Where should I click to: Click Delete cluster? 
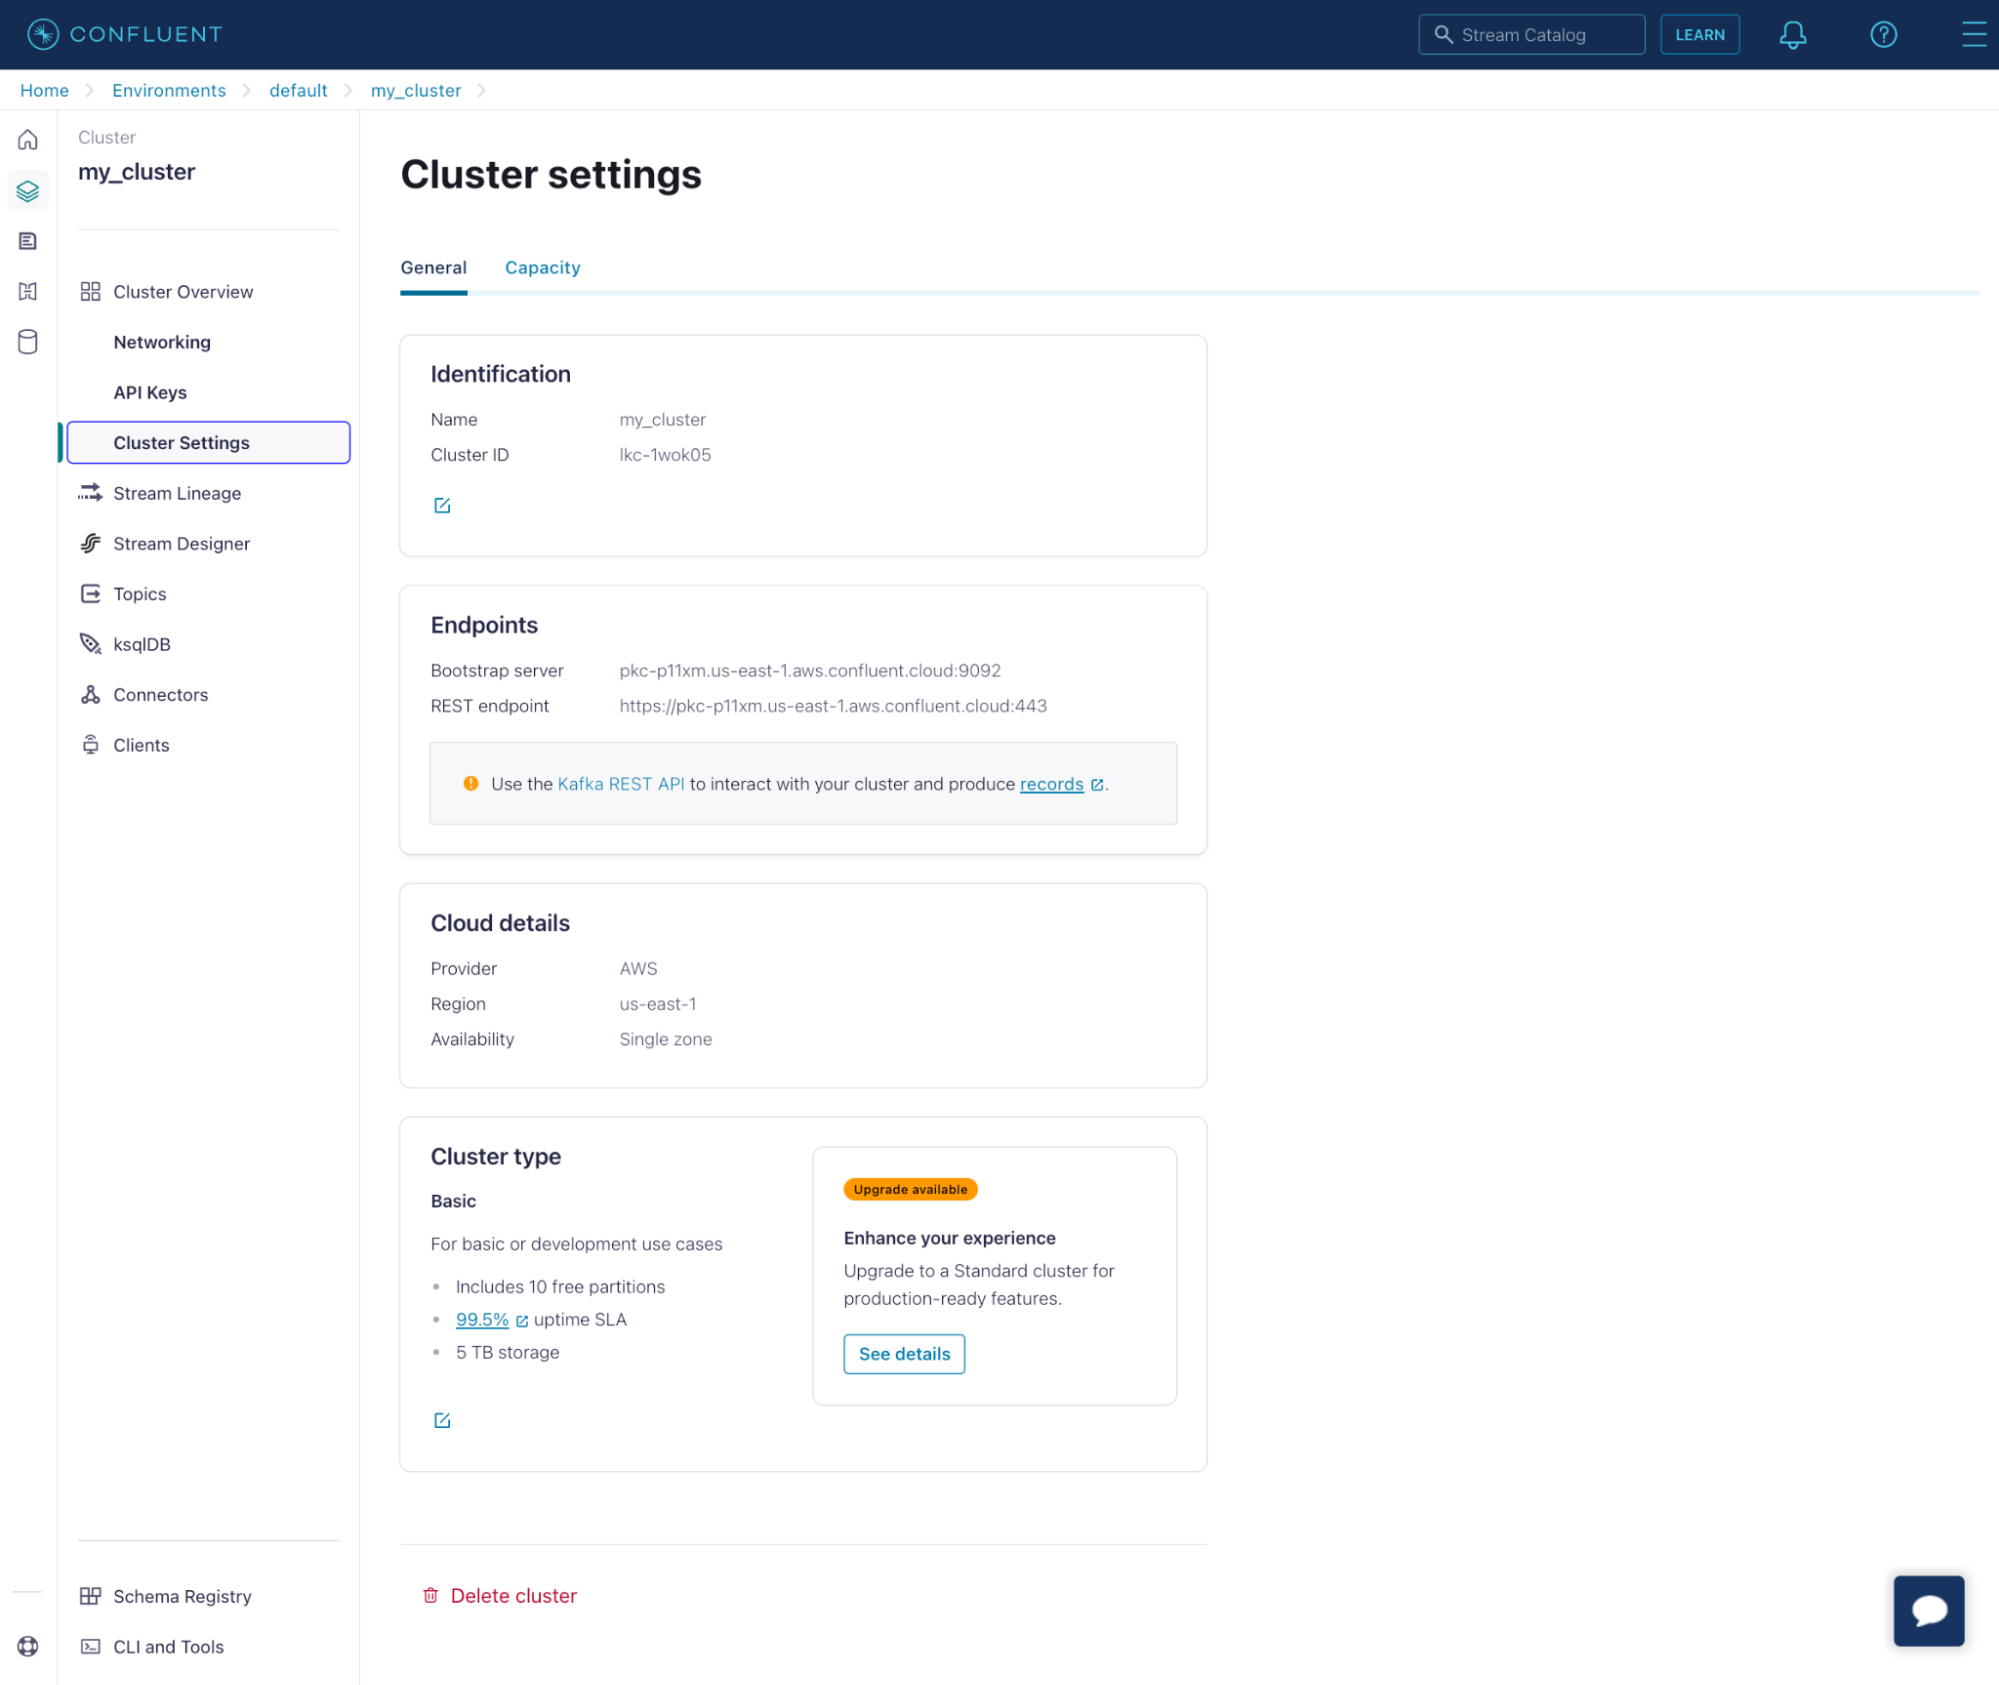(x=513, y=1595)
